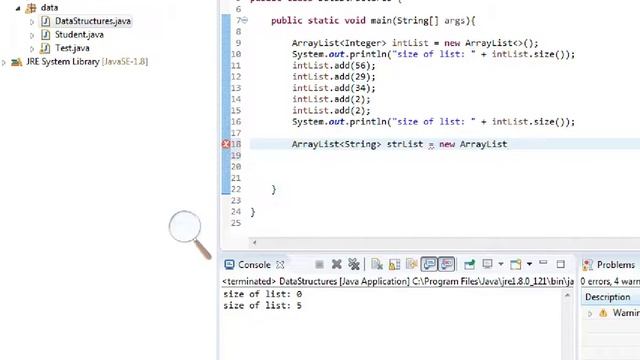Click Remove All Terminated Launches icon
Viewport: 640px width, 360px height.
coord(353,264)
